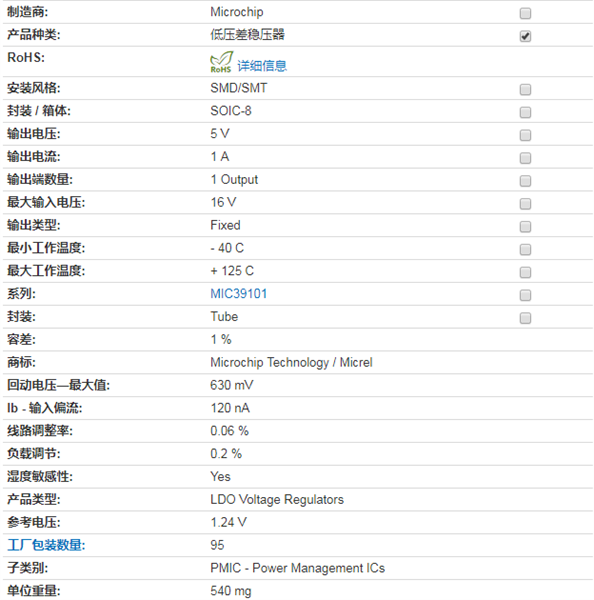
Task: Check the Microchip manufacturer checkbox
Action: [x=525, y=13]
